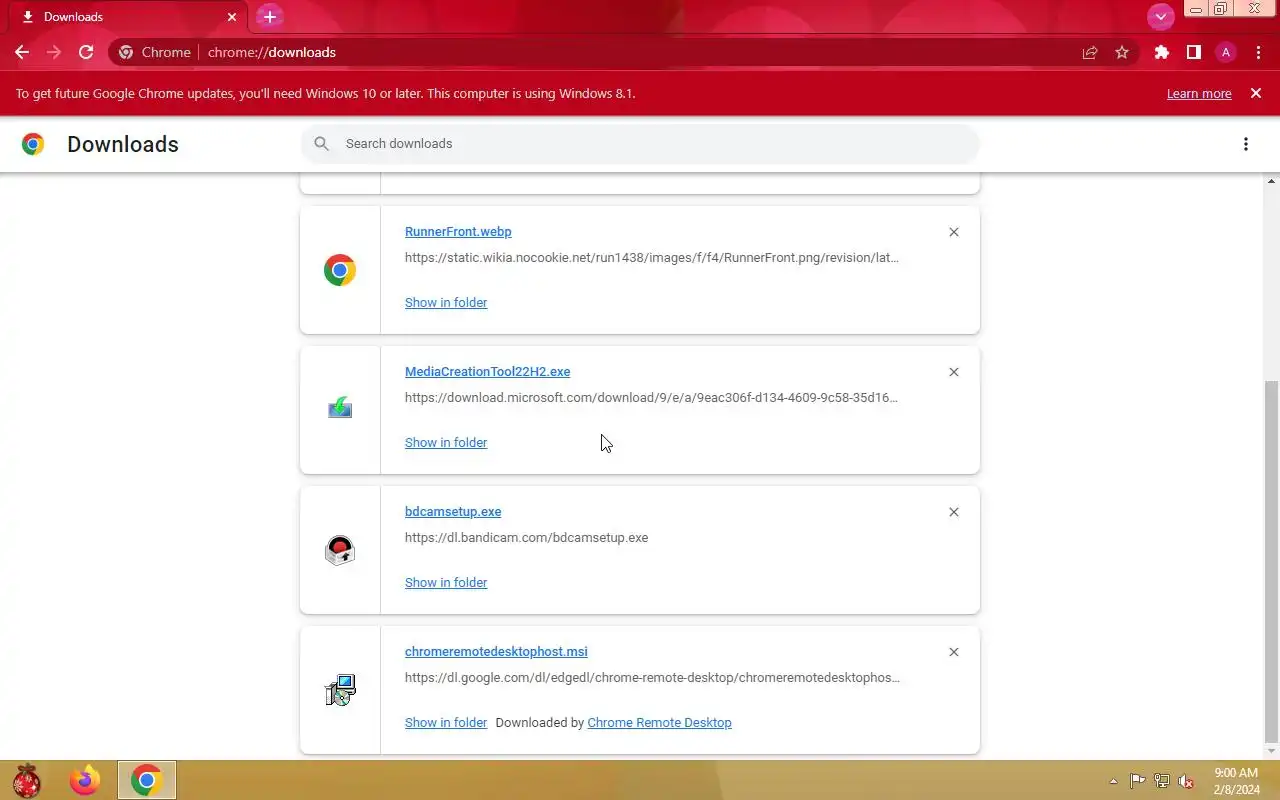This screenshot has width=1280, height=800.
Task: Click the dl.bandicam.com source URL text
Action: 526,537
